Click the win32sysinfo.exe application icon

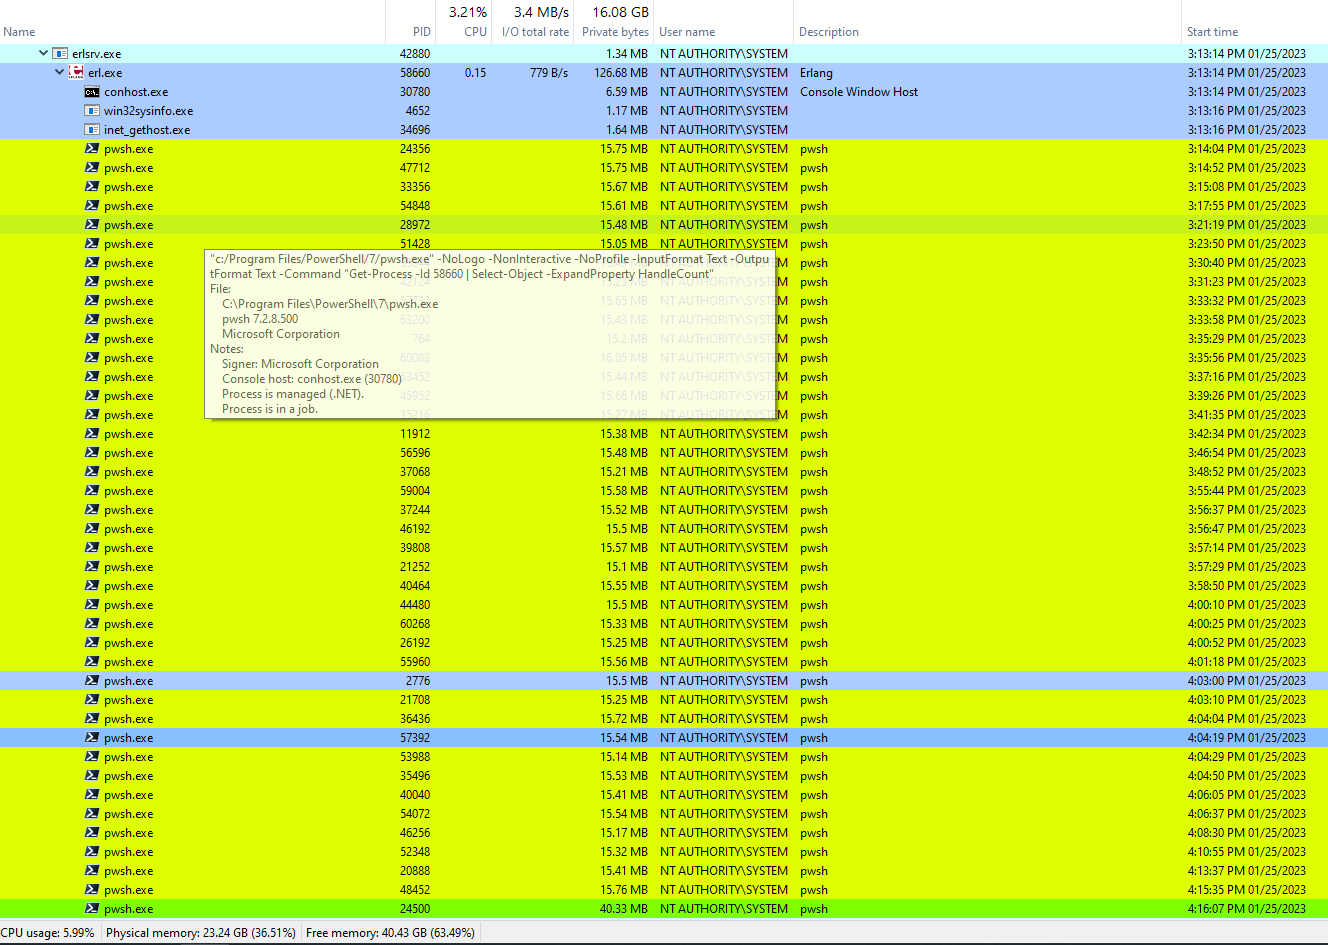90,110
